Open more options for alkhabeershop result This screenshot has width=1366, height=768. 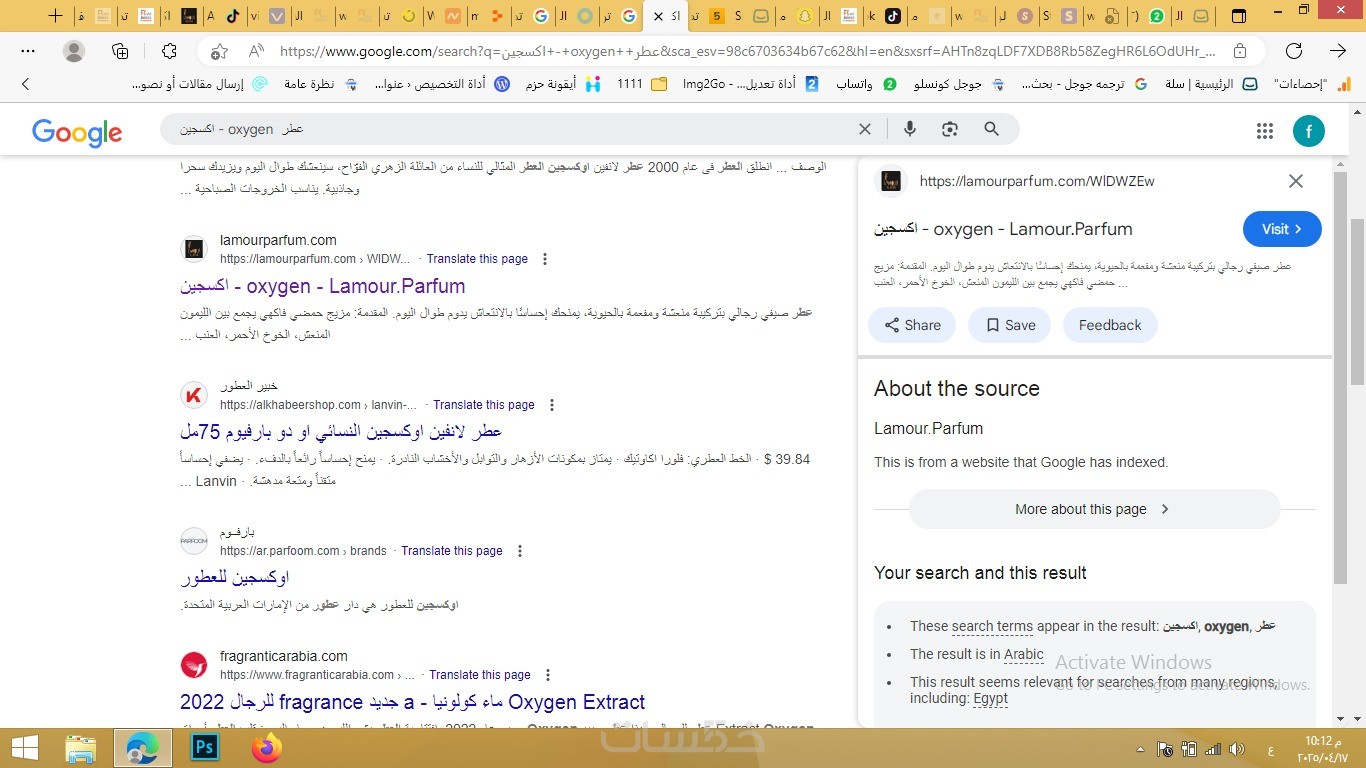click(x=552, y=405)
